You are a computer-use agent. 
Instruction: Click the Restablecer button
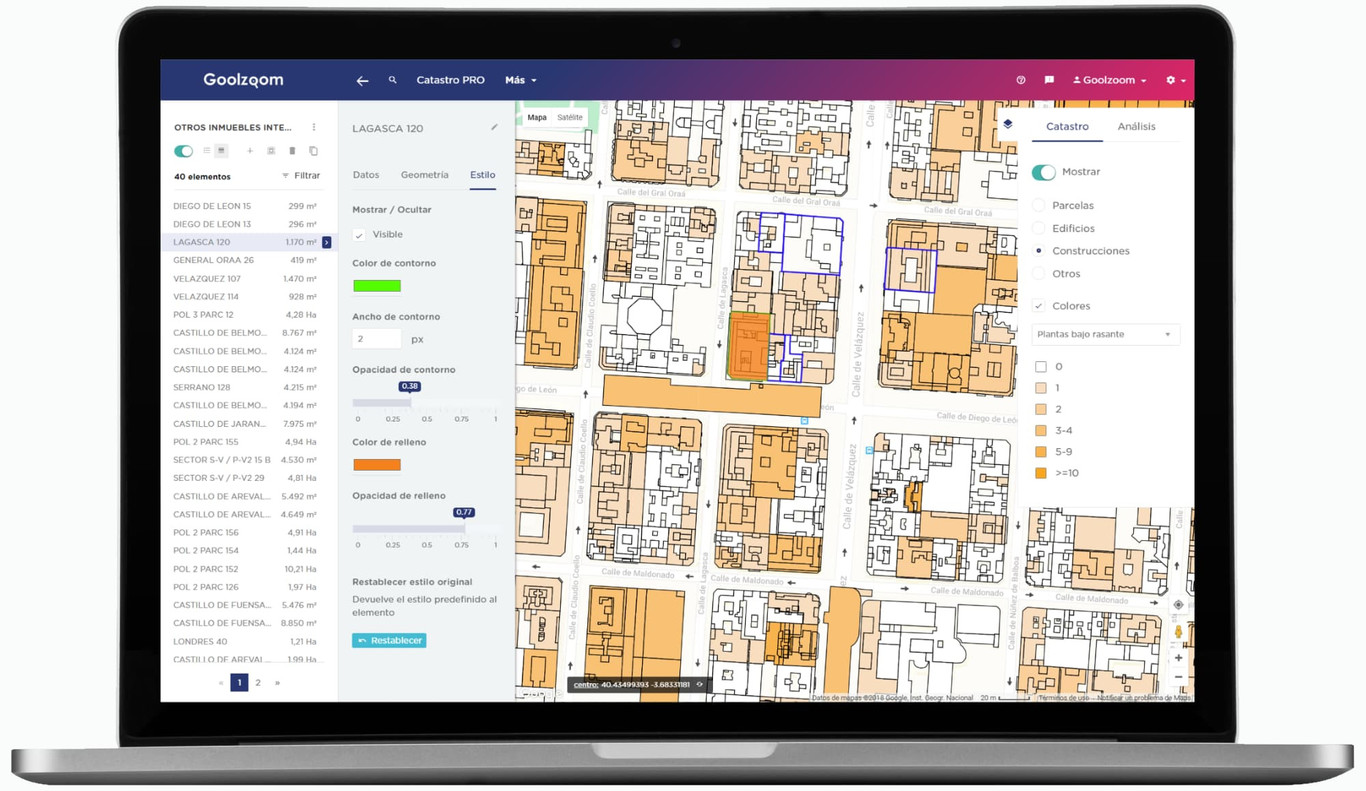(x=389, y=640)
